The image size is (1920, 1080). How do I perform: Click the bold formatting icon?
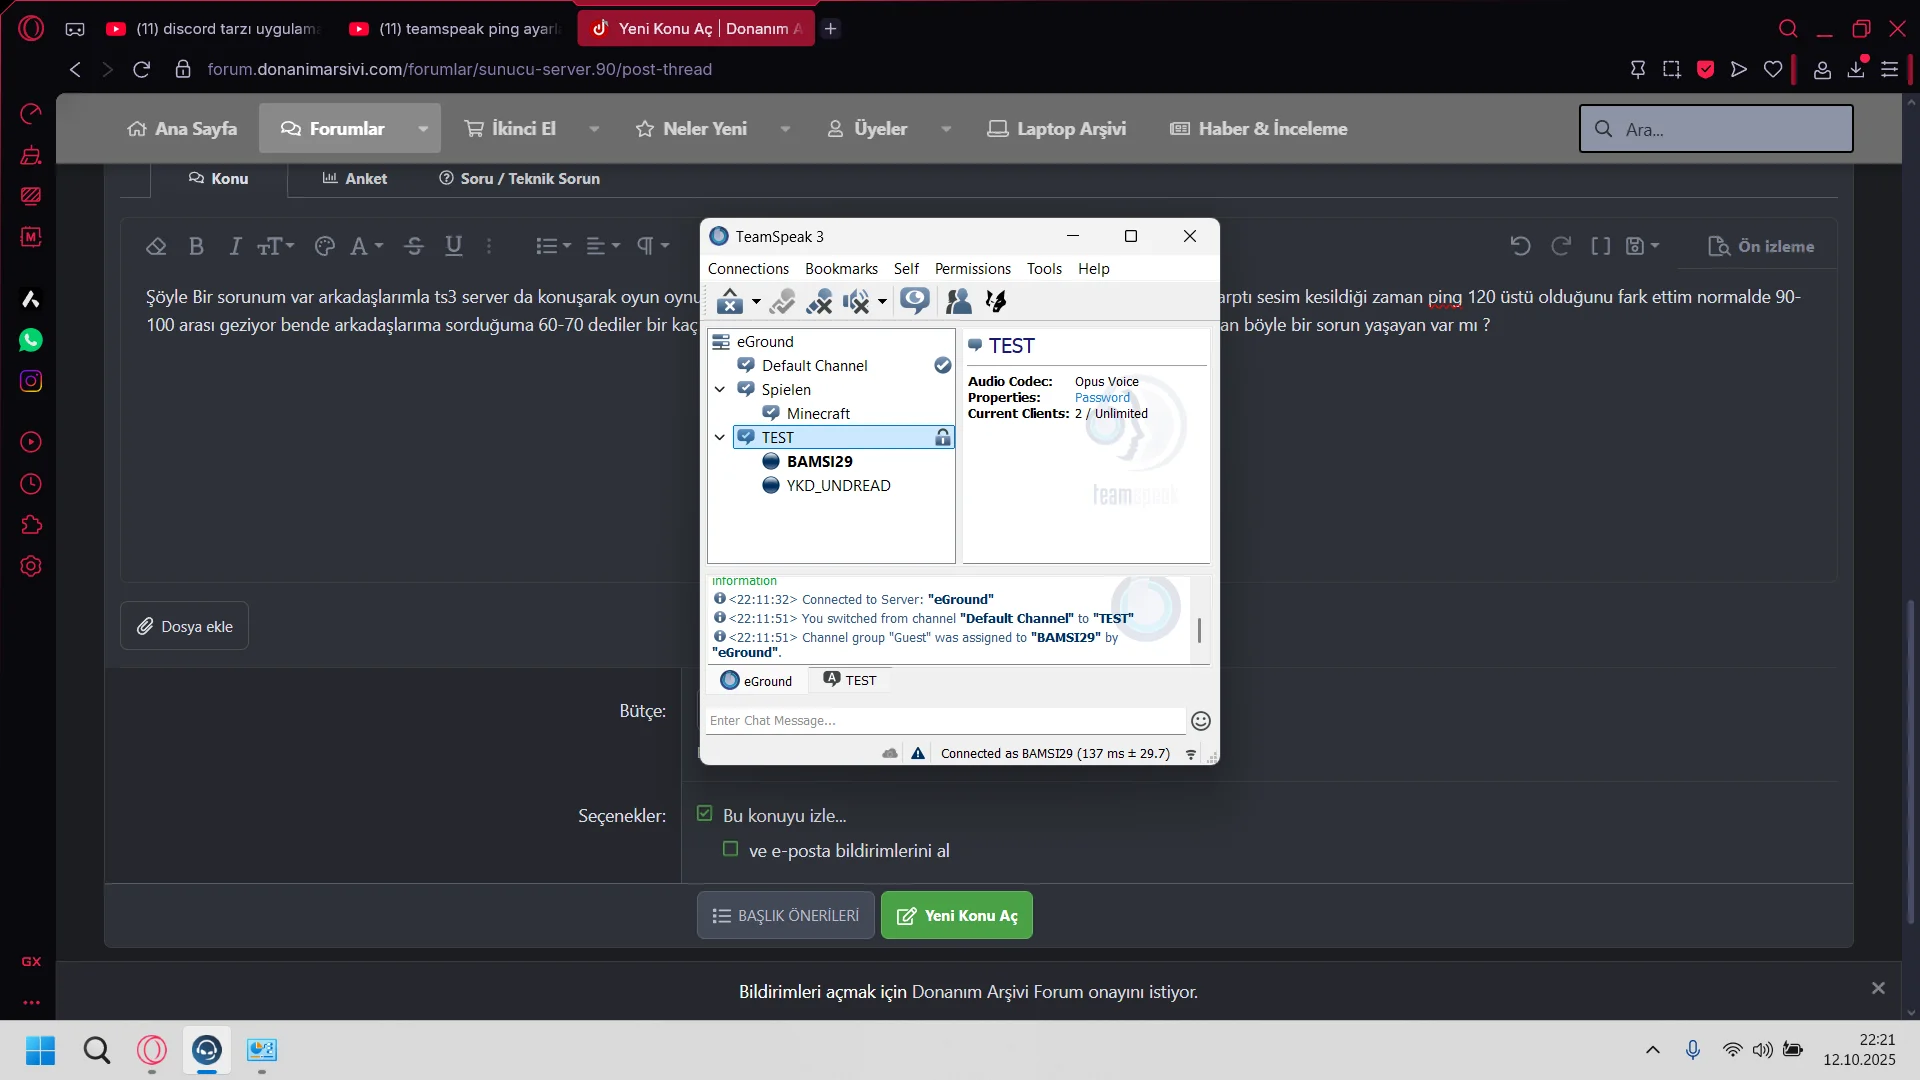coord(196,247)
